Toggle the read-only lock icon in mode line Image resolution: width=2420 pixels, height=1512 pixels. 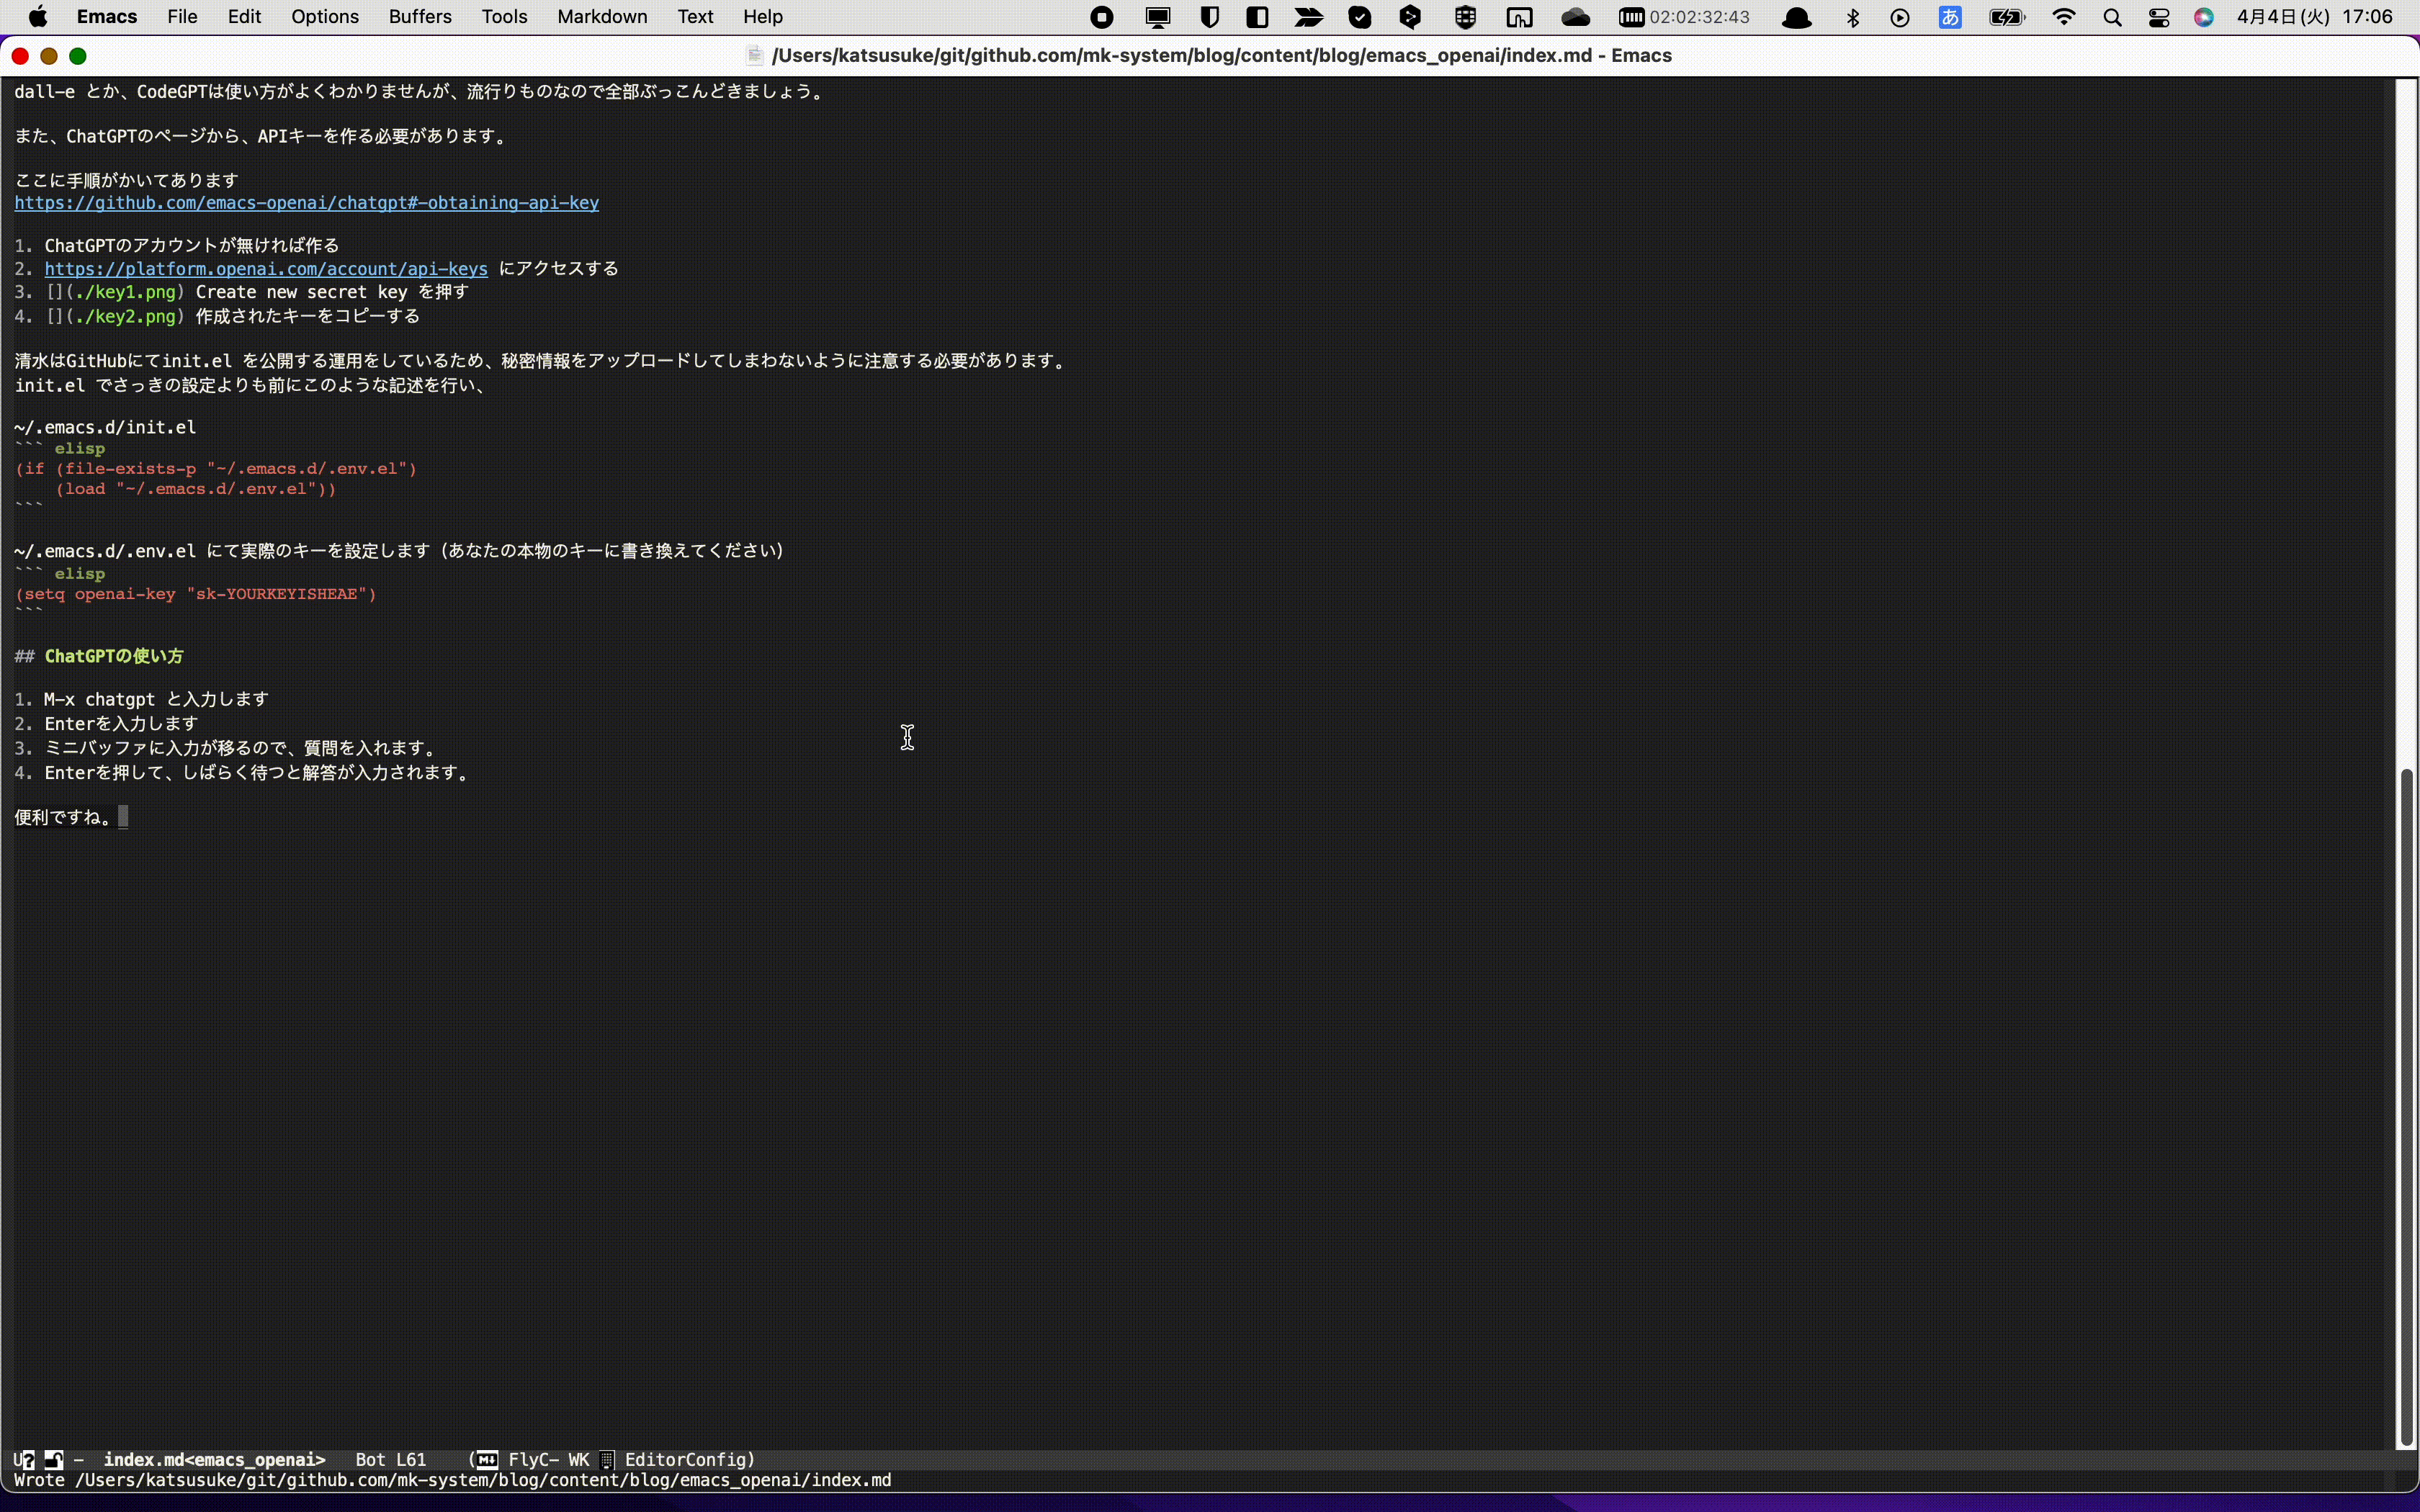[x=54, y=1459]
